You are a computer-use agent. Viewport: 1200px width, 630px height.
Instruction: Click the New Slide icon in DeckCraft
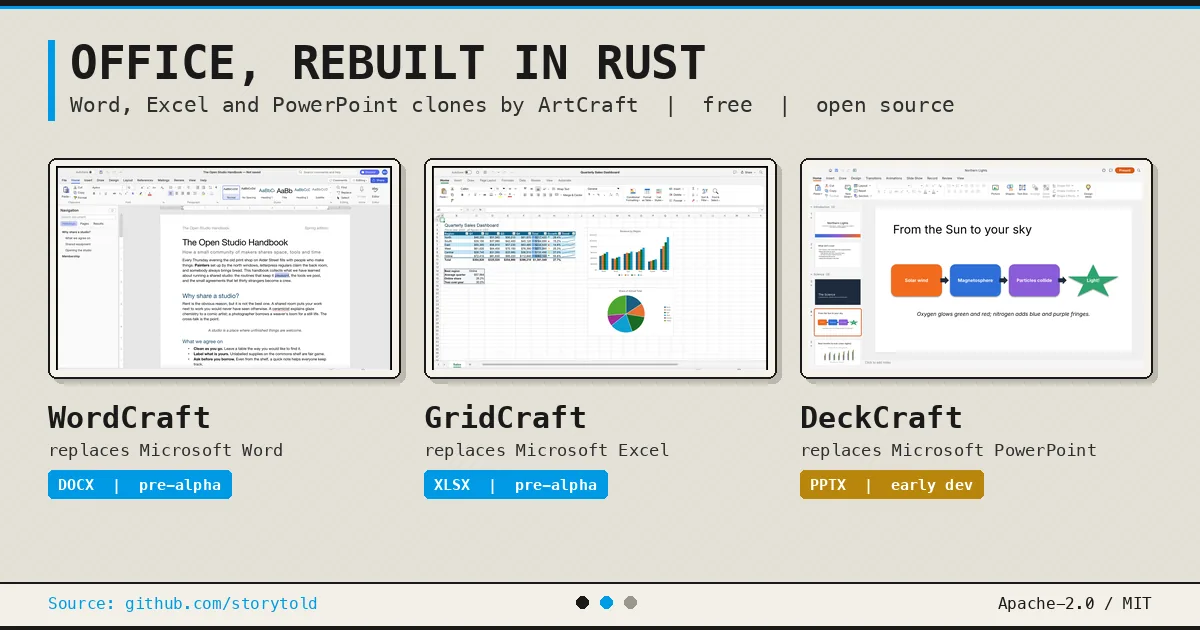[x=848, y=190]
